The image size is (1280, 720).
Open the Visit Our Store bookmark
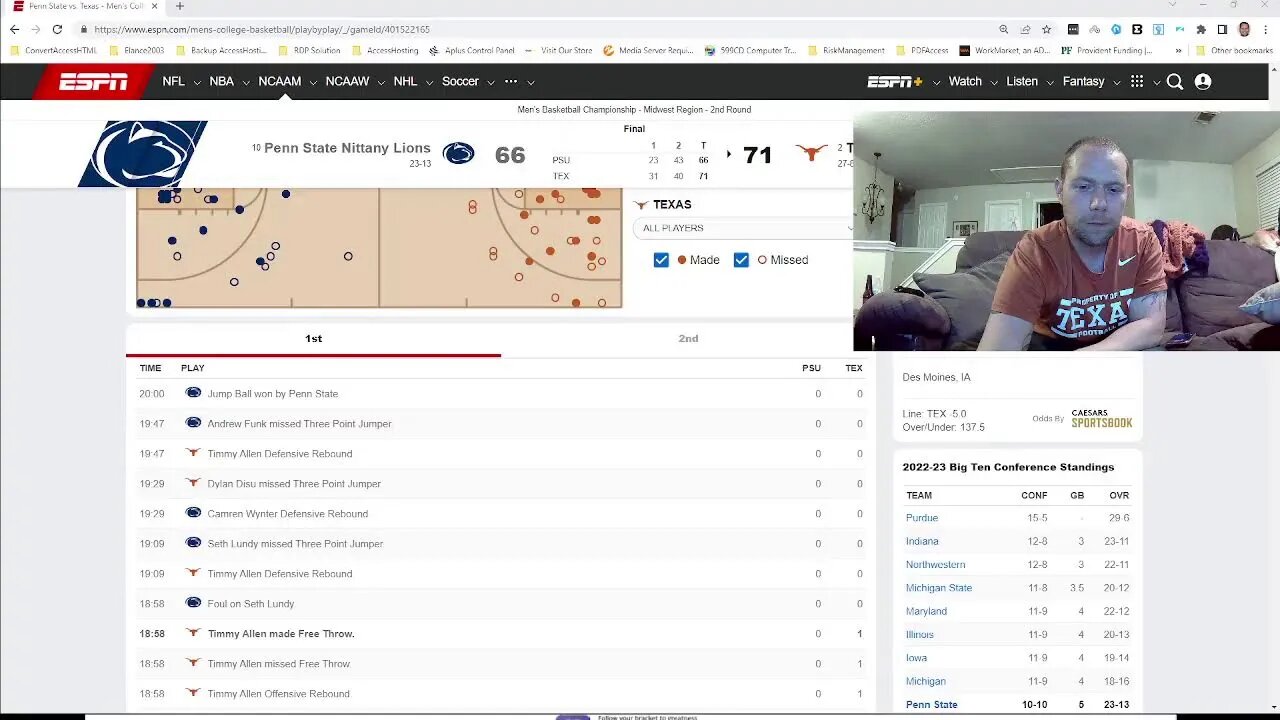click(559, 50)
